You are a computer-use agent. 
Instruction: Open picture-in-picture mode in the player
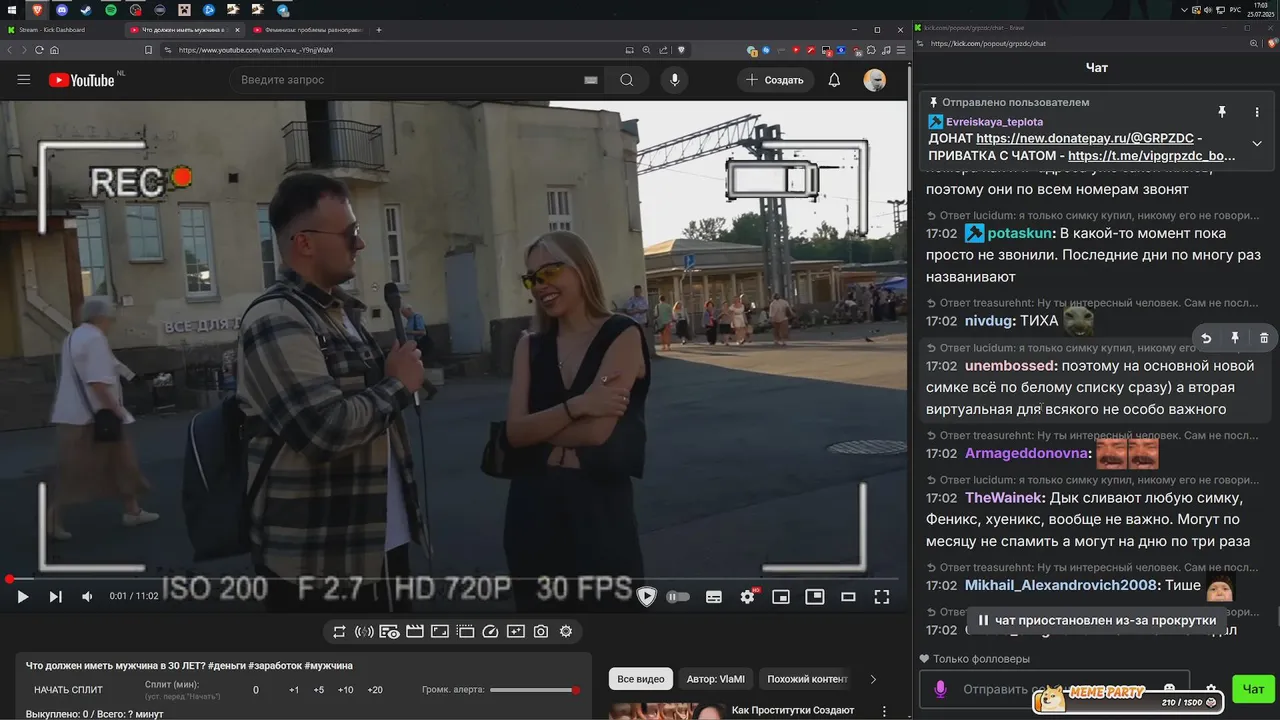(815, 597)
